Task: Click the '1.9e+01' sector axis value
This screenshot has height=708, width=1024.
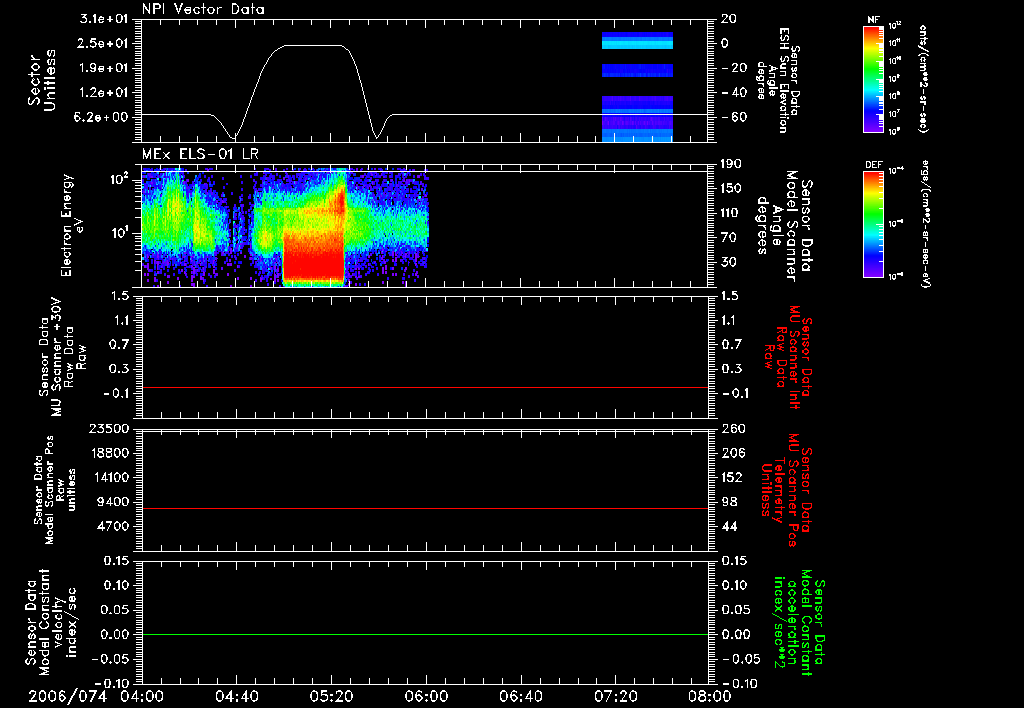Action: [x=104, y=68]
